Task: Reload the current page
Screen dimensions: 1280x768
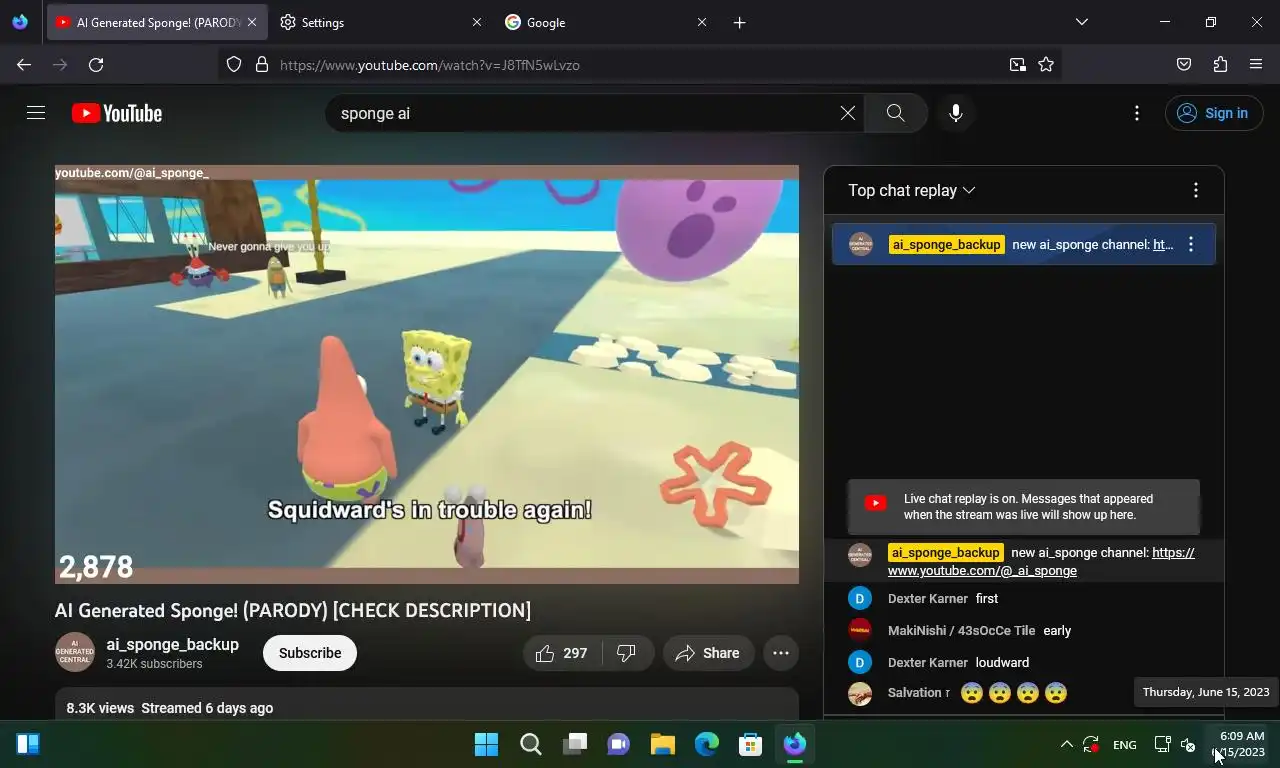Action: point(96,65)
